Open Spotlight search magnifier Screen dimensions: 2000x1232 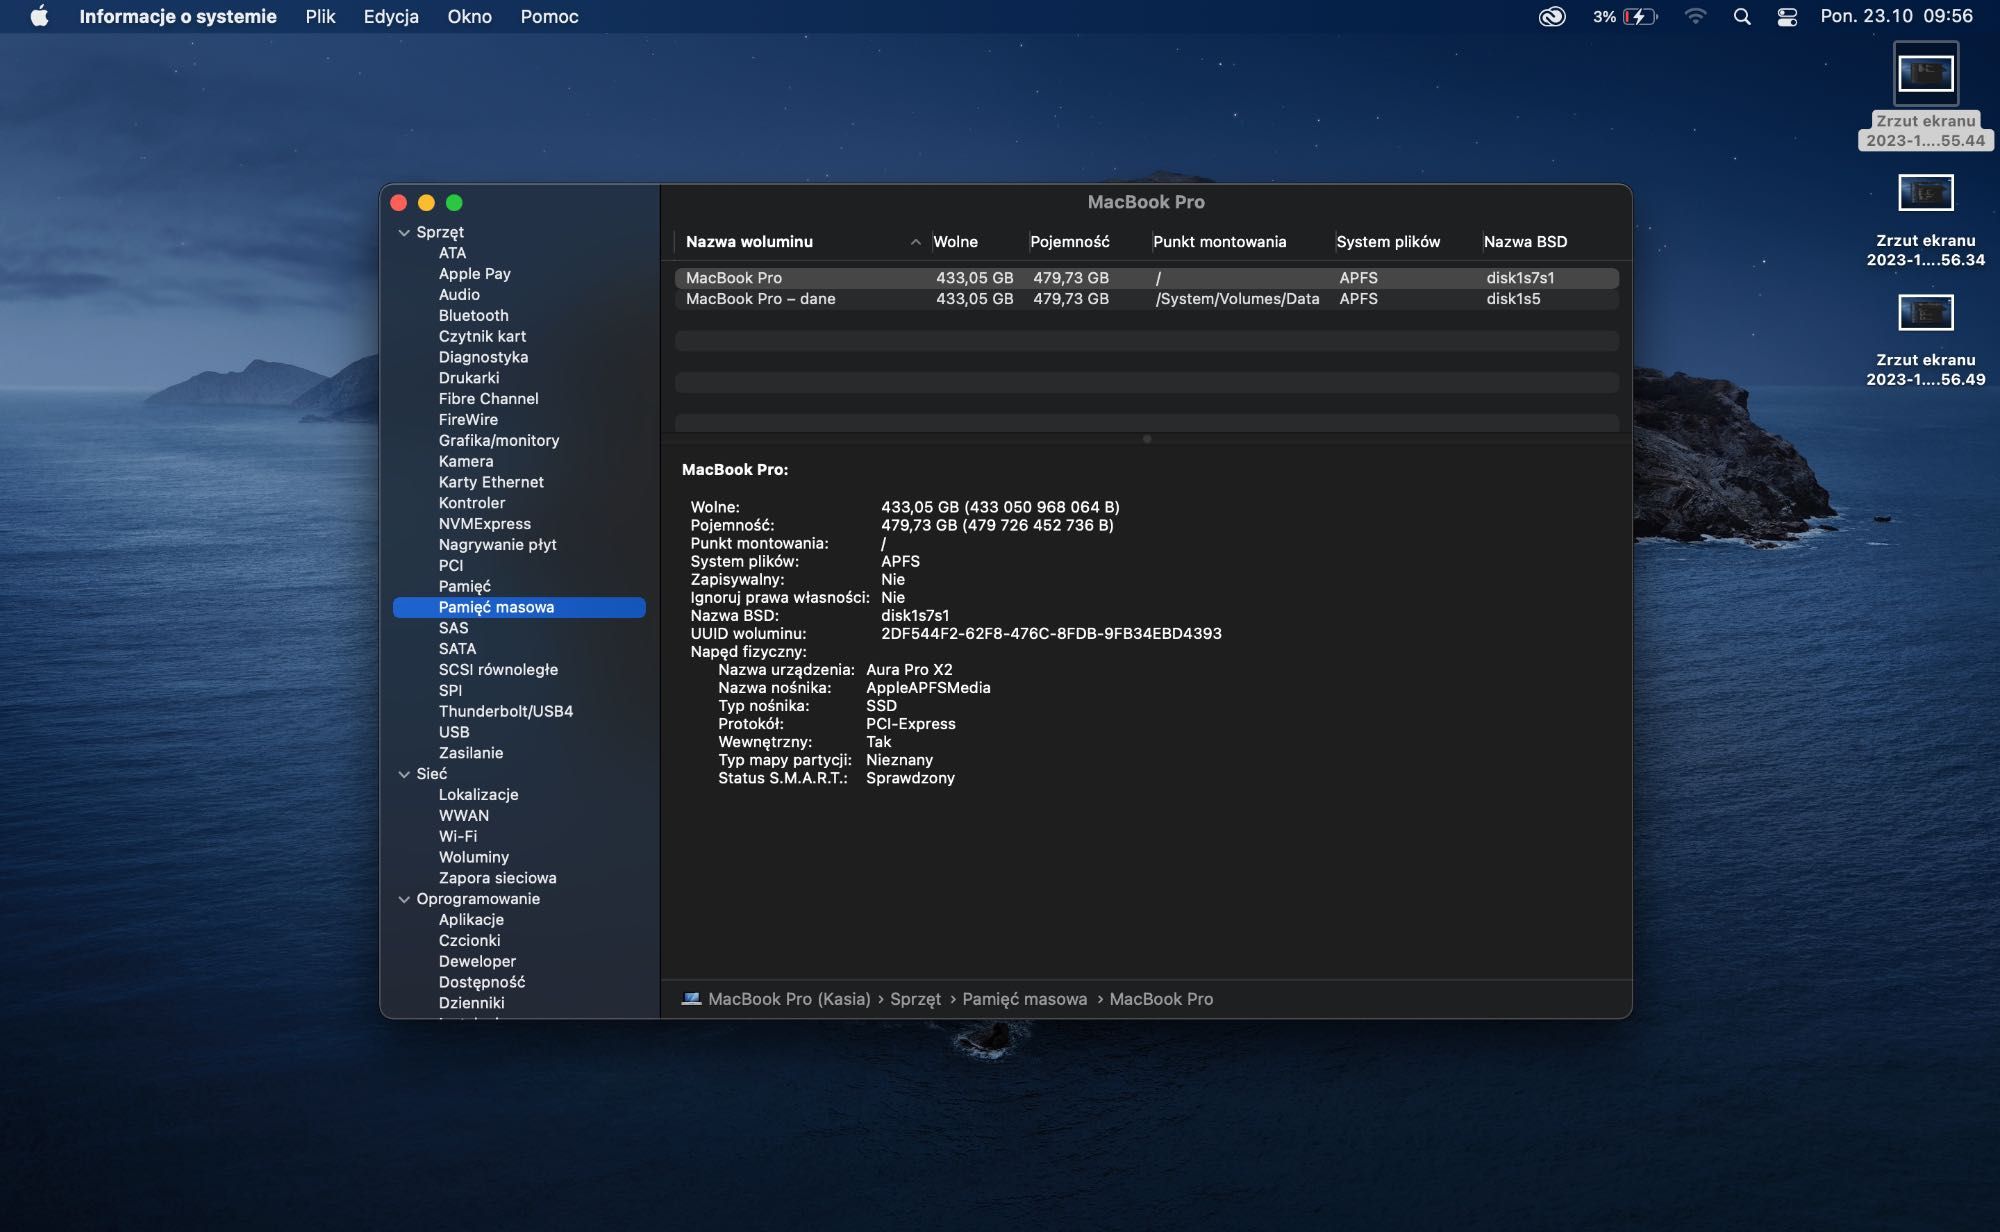coord(1742,16)
